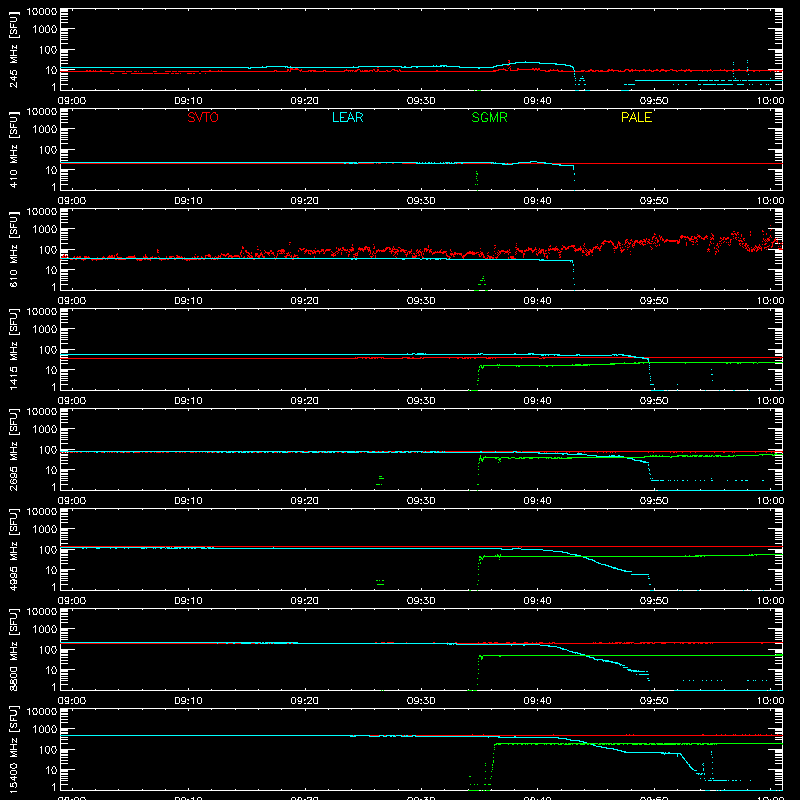Click the red SVTO legend label
Image resolution: width=800 pixels, height=800 pixels.
(203, 117)
